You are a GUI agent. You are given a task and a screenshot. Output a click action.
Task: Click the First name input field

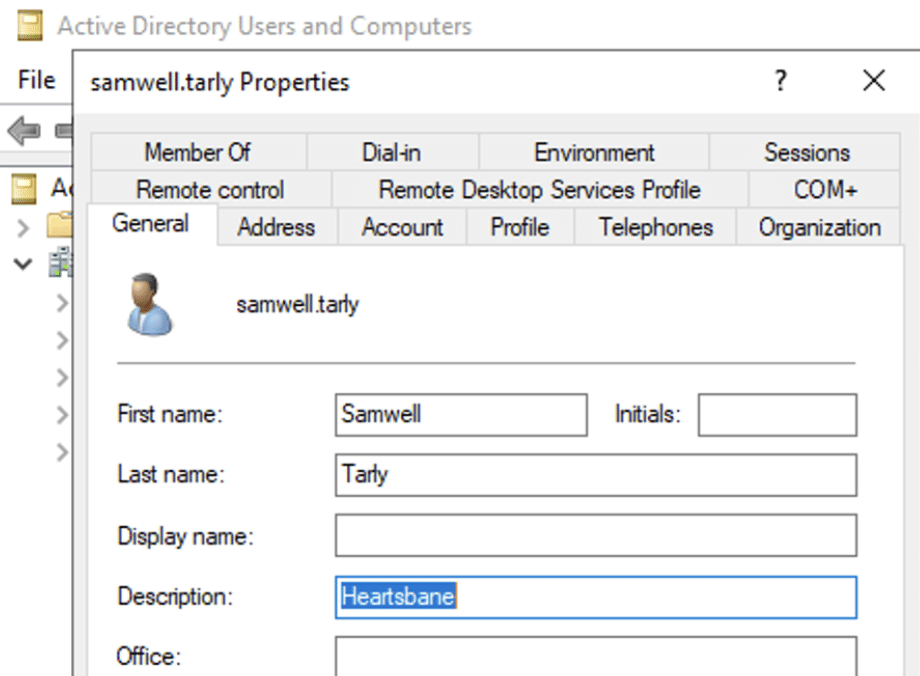461,415
